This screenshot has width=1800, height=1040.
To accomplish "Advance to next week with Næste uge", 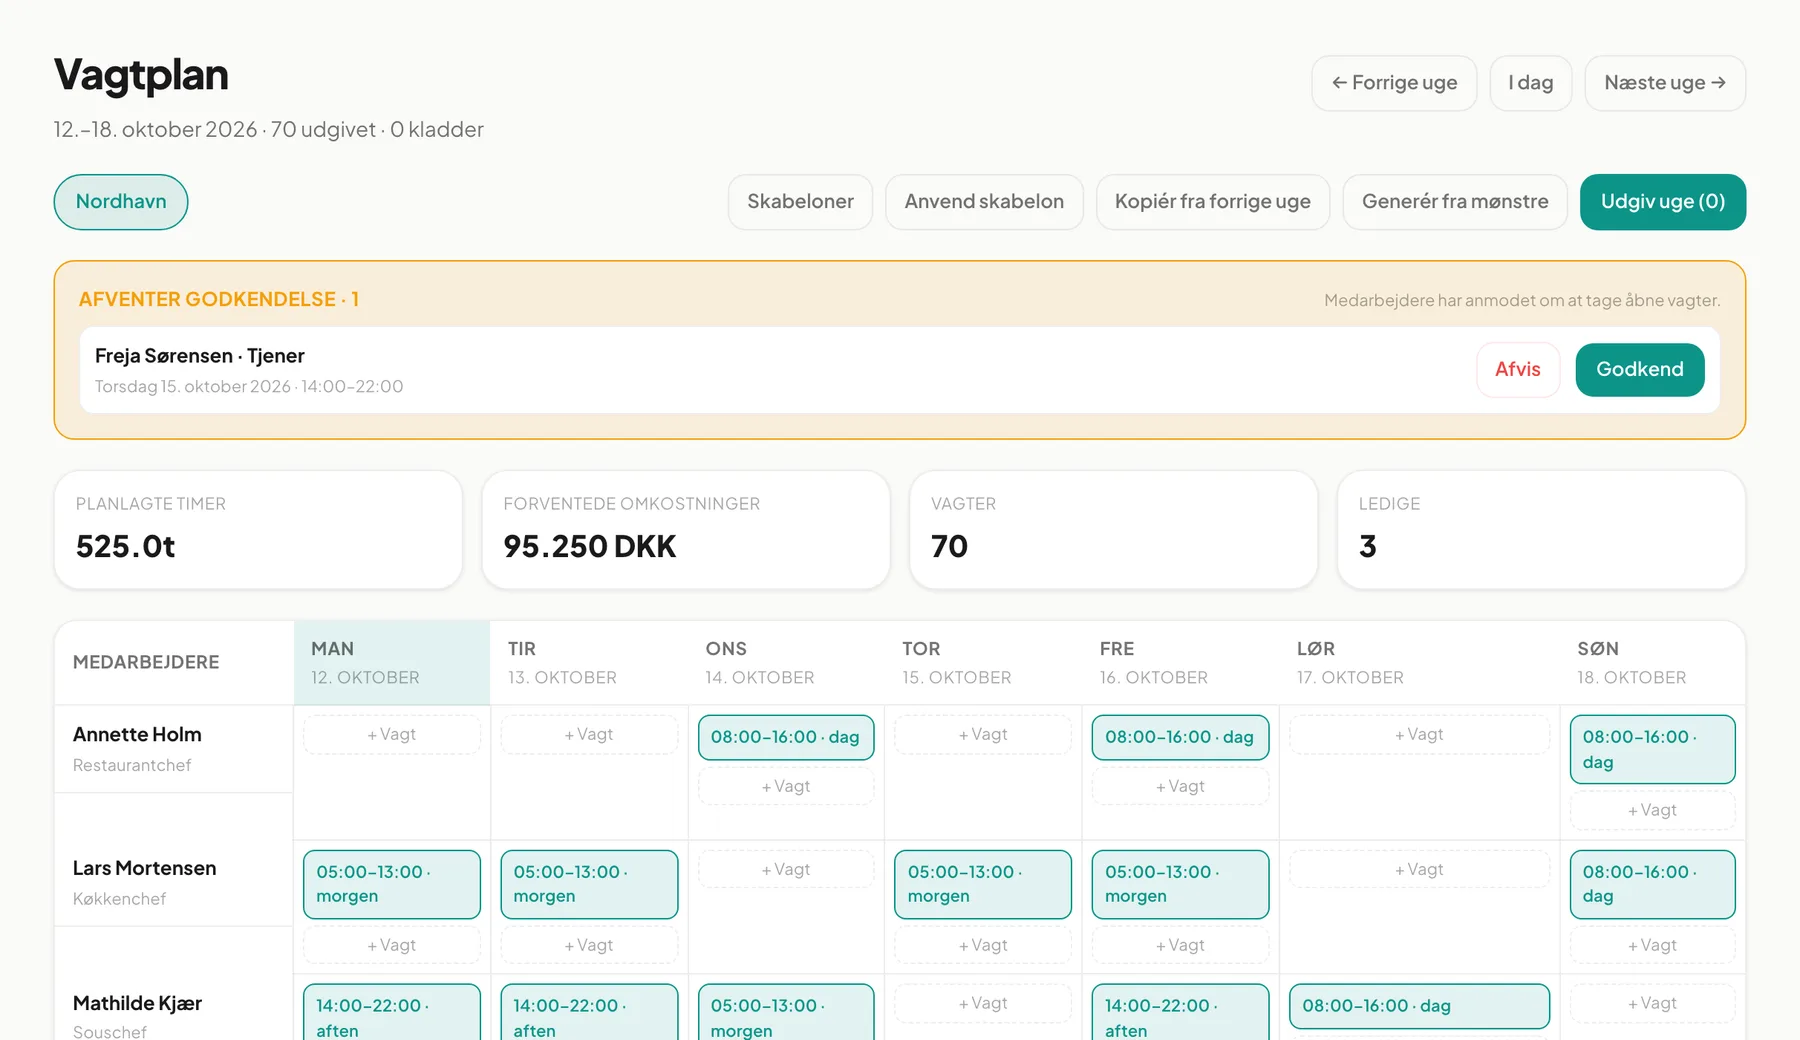I will pyautogui.click(x=1665, y=83).
